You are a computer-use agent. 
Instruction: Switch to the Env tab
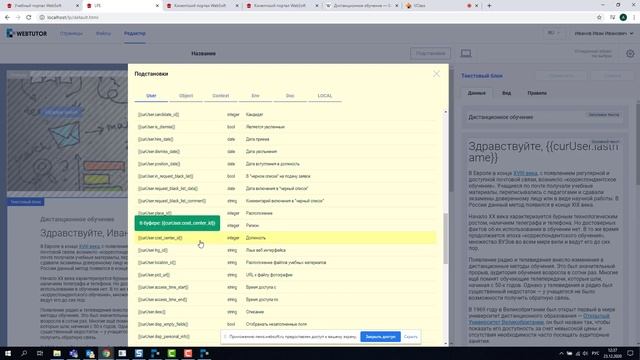[x=255, y=96]
